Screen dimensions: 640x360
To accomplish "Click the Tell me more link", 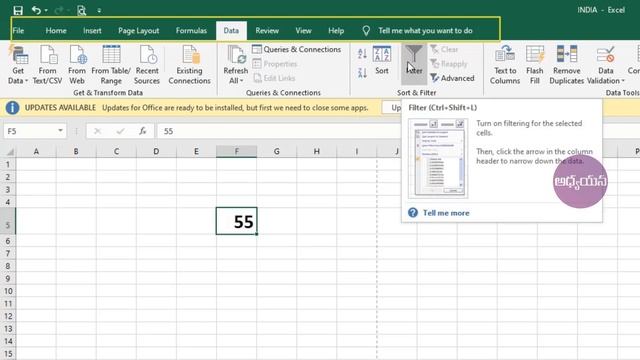I will point(446,213).
